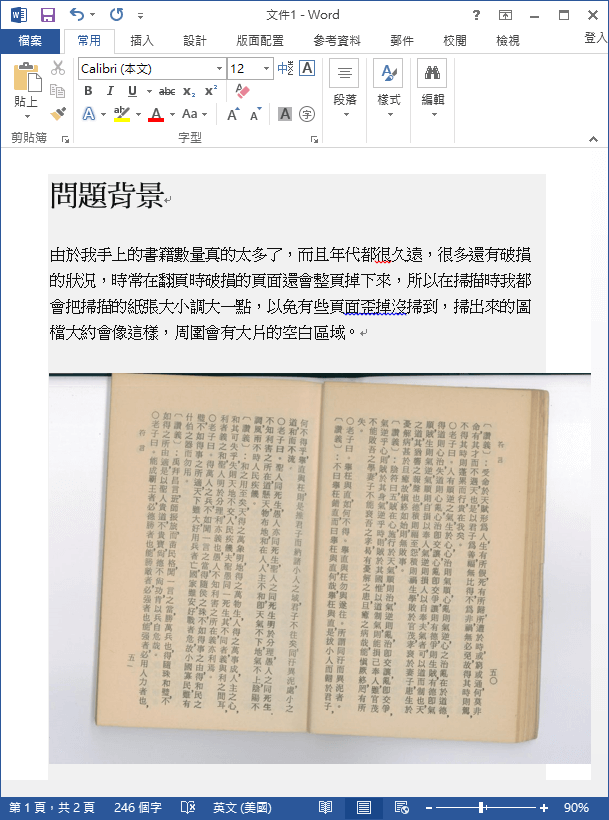Switch to the 檢視 tab
Viewport: 609px width, 820px height.
(x=508, y=41)
